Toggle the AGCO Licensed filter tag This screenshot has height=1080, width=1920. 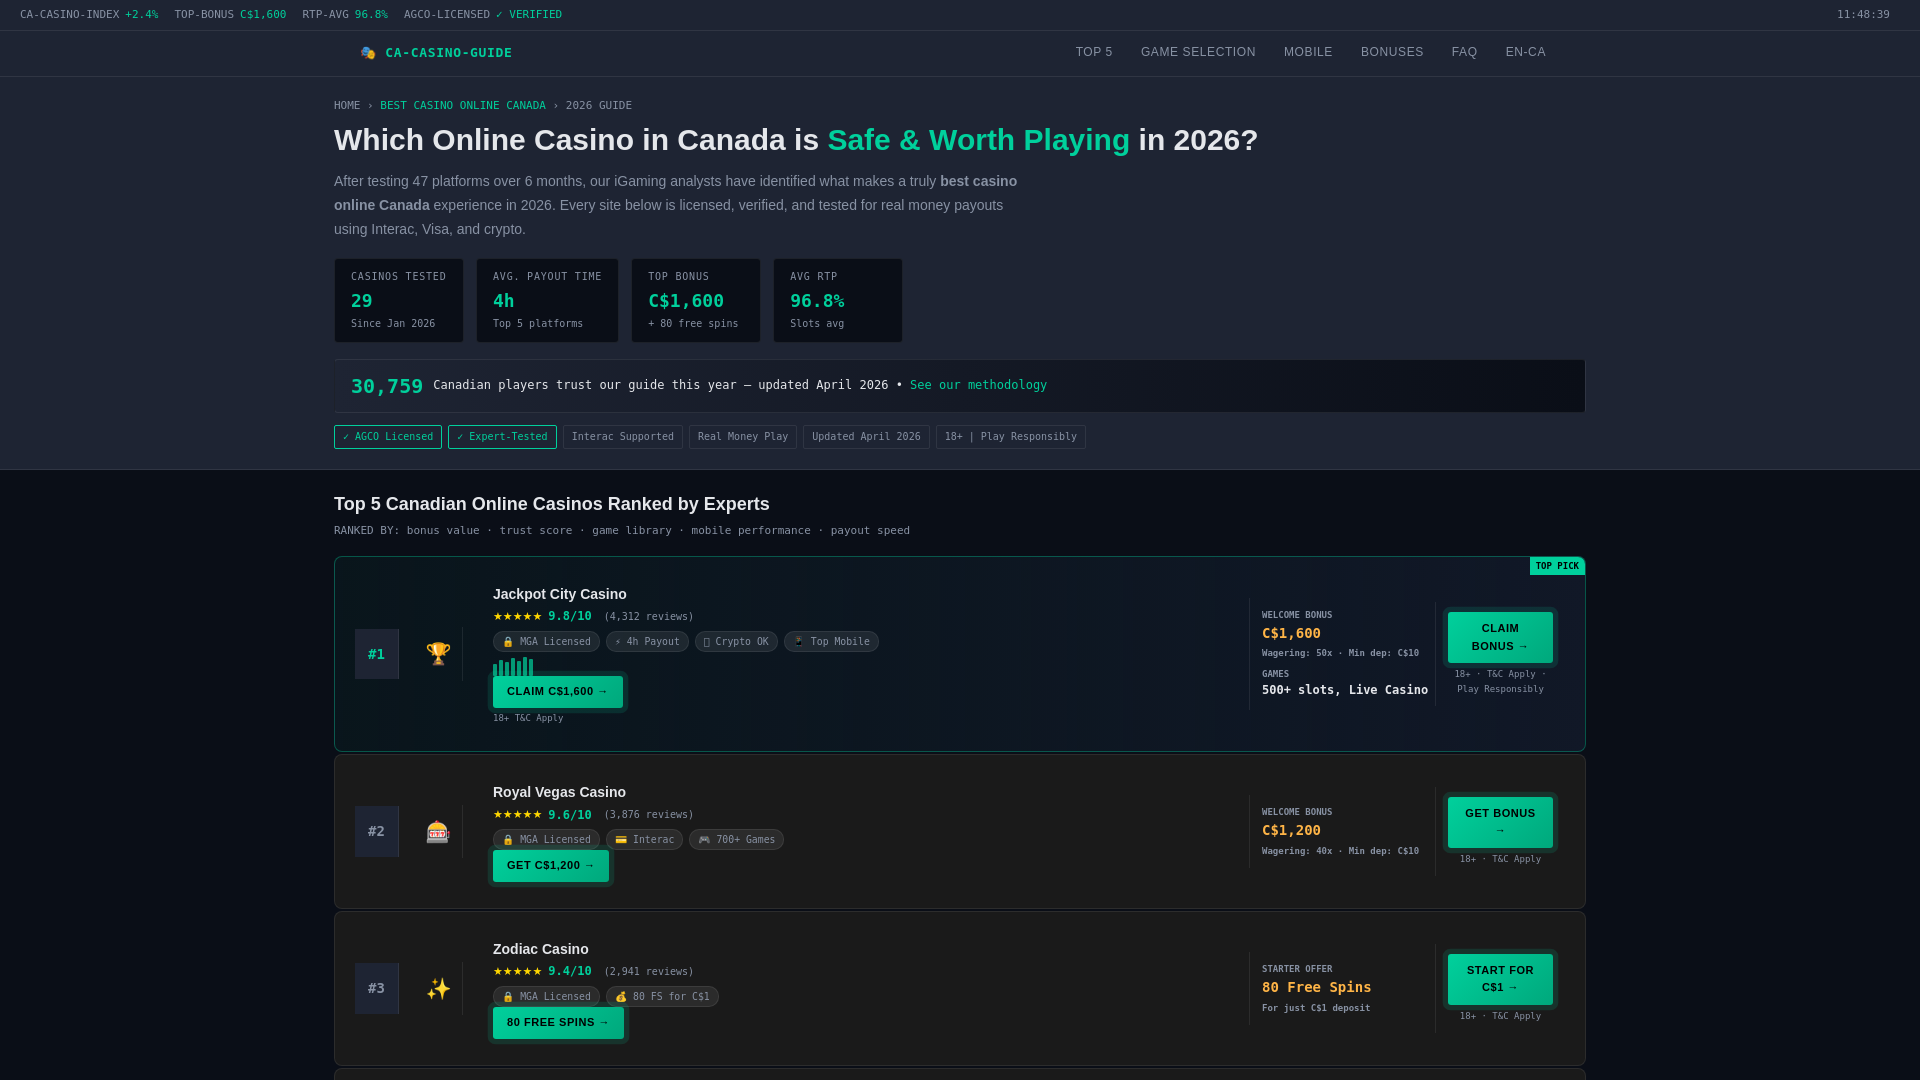tap(388, 437)
